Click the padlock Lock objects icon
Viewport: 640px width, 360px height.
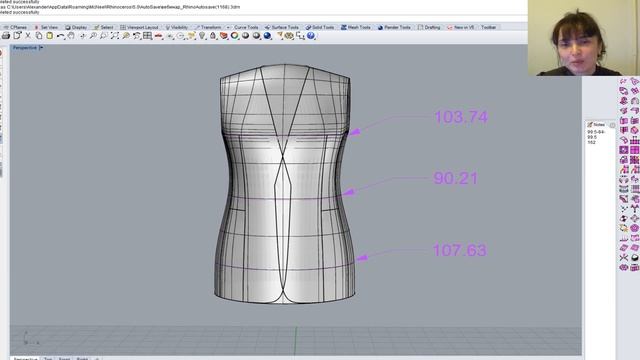[213, 36]
